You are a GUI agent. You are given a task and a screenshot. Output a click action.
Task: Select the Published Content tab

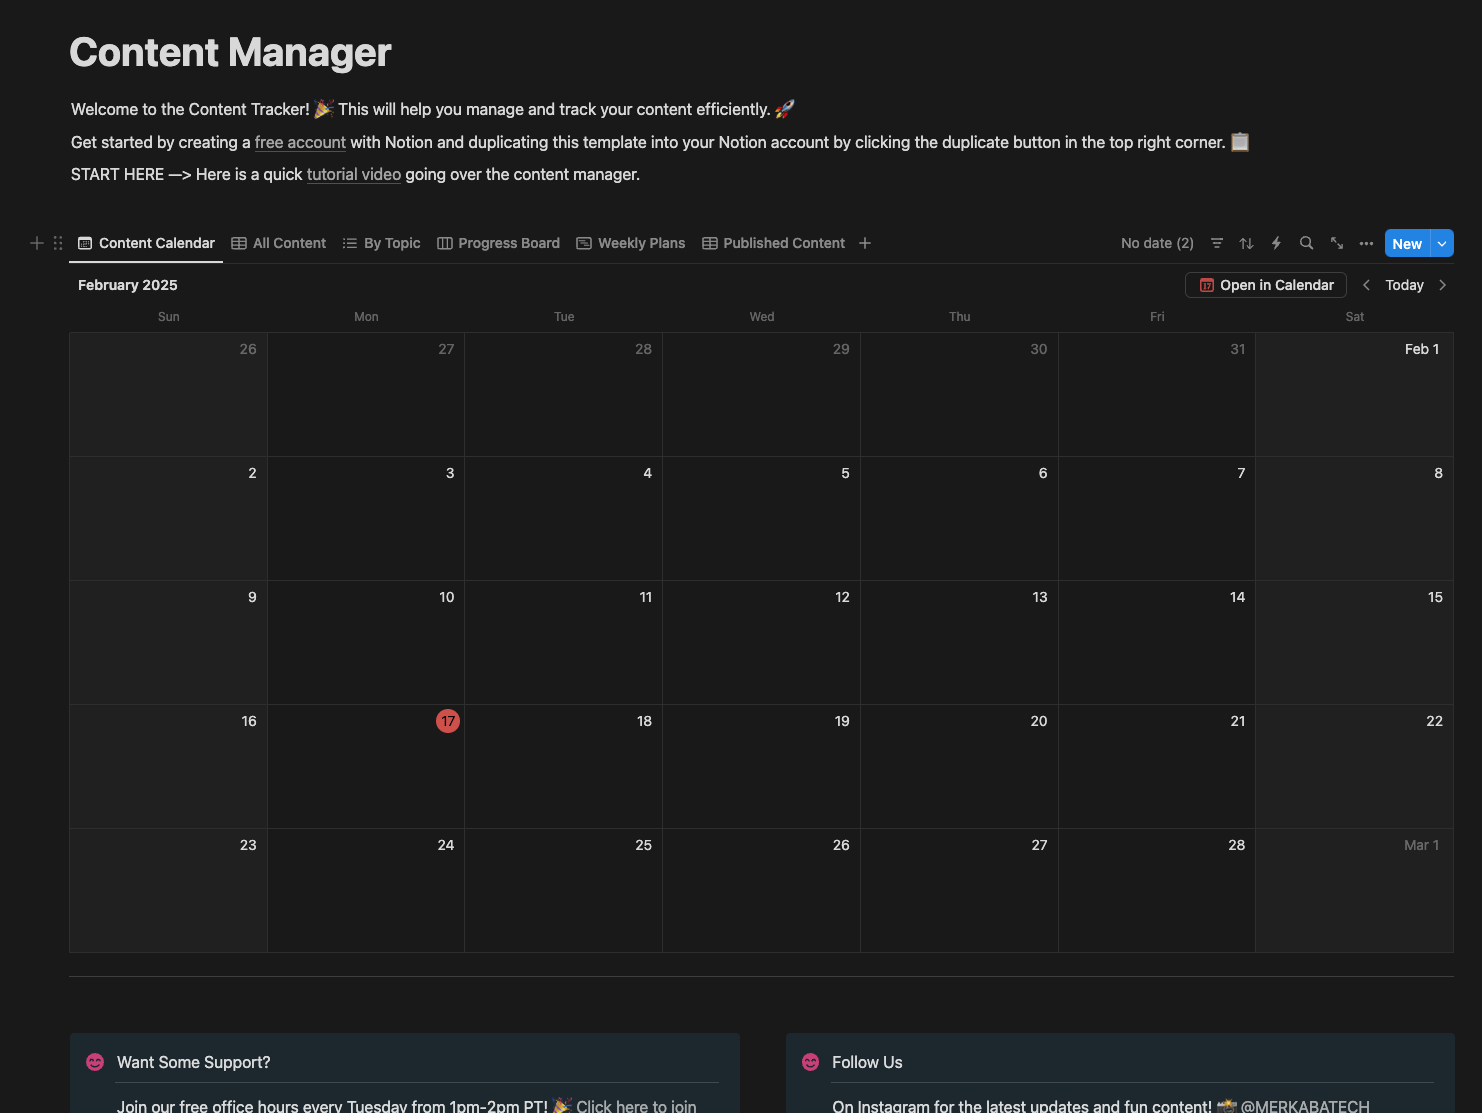tap(773, 243)
